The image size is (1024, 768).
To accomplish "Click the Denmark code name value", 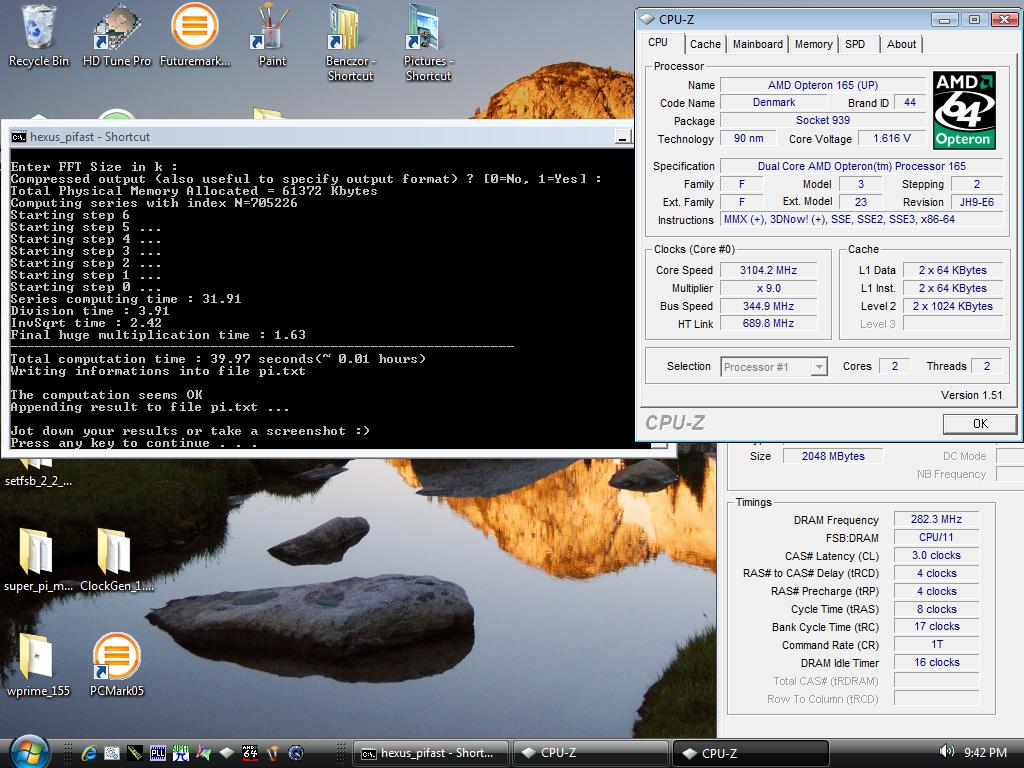I will [774, 103].
